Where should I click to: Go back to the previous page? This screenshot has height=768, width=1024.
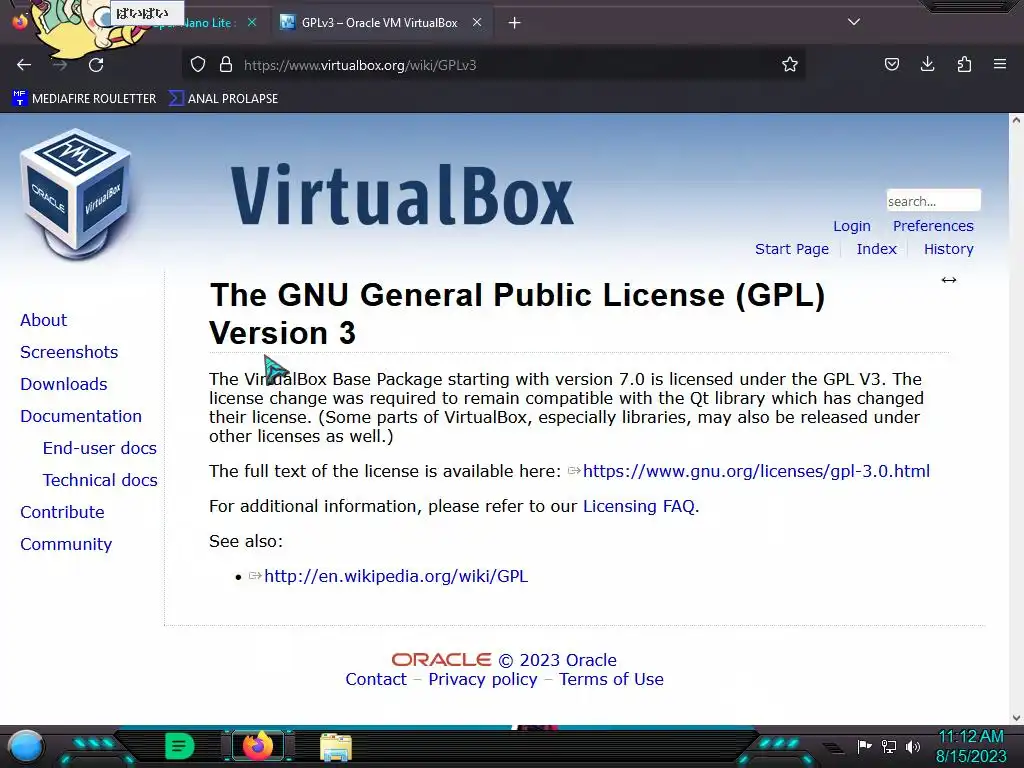tap(24, 65)
